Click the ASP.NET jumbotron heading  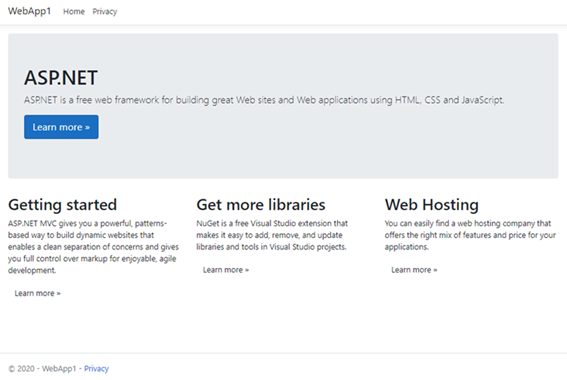click(61, 77)
